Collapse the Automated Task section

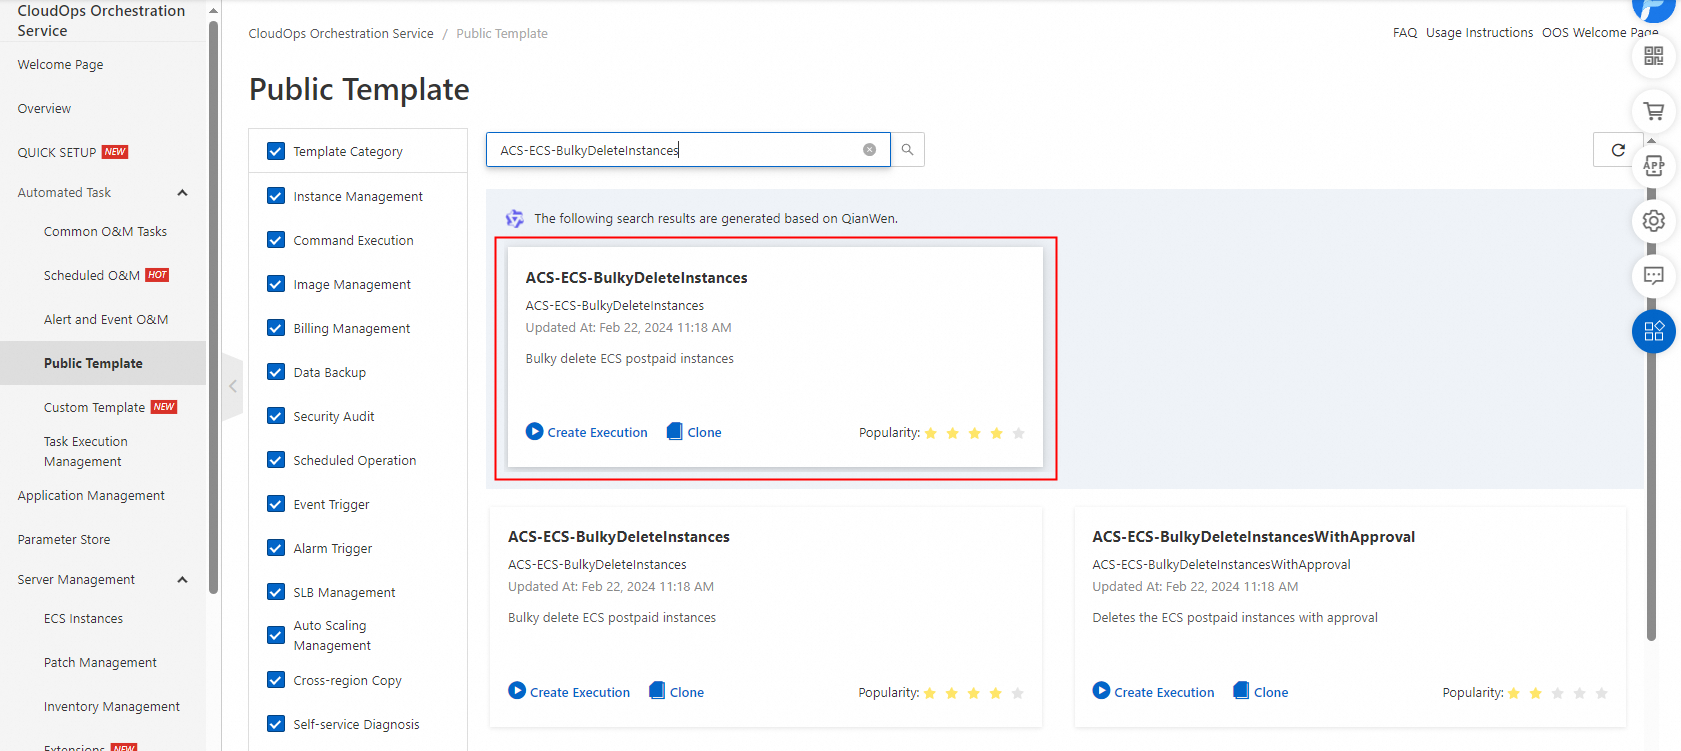tap(182, 193)
